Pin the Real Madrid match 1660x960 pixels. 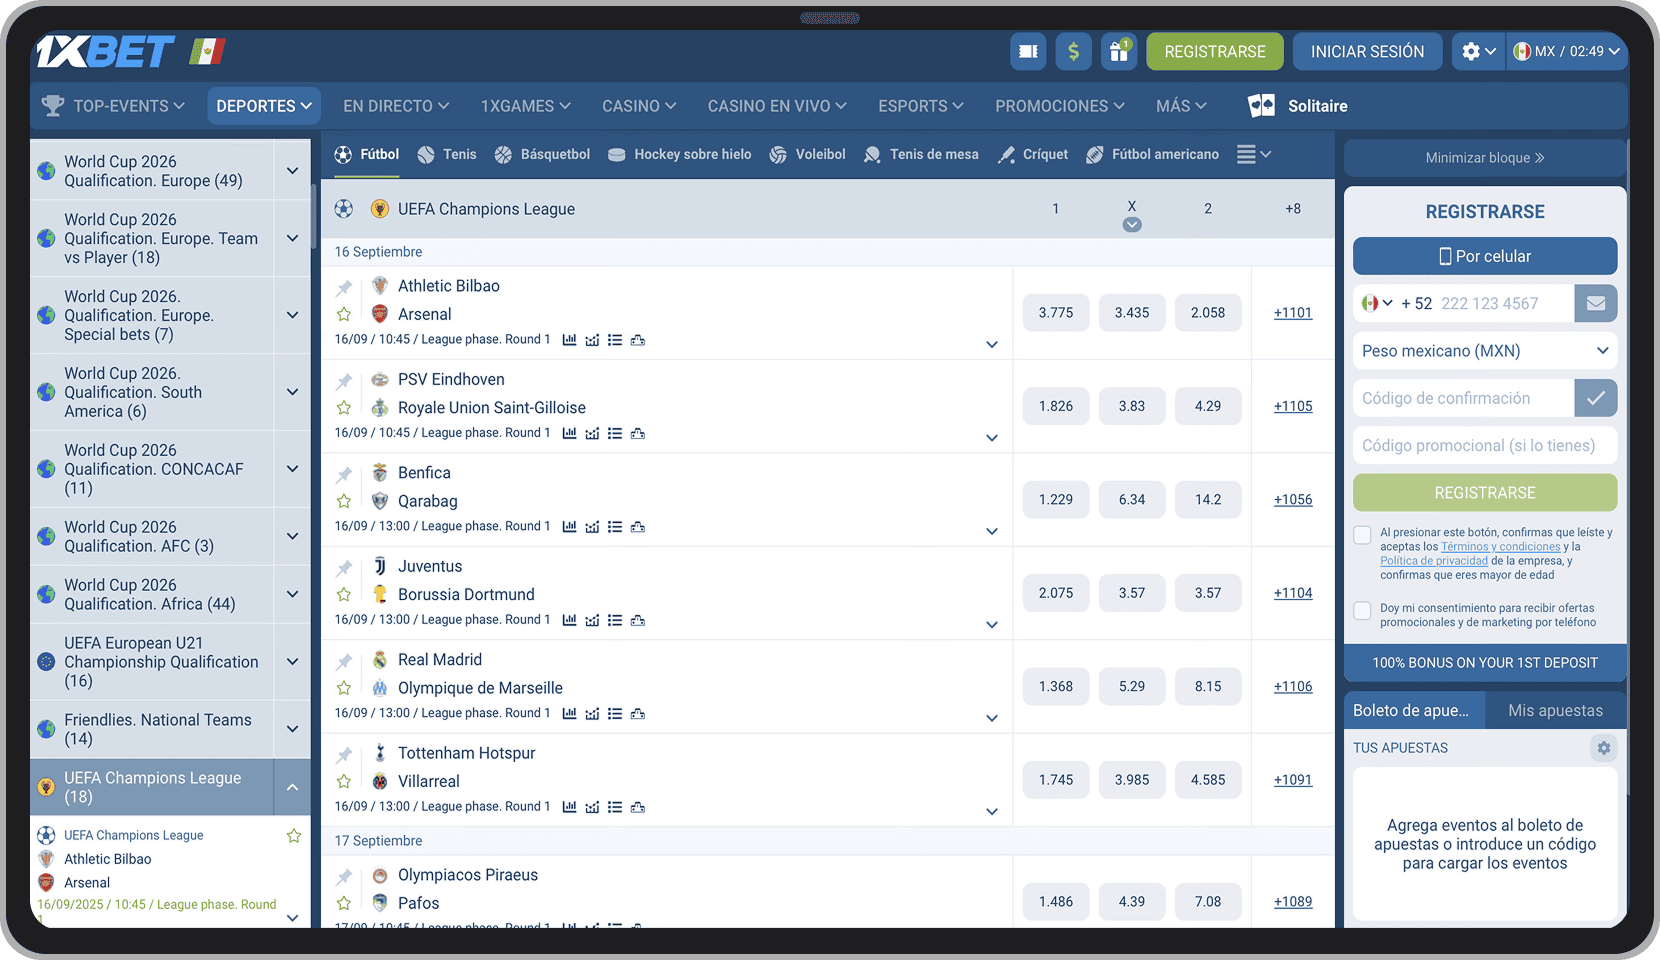[x=344, y=662]
